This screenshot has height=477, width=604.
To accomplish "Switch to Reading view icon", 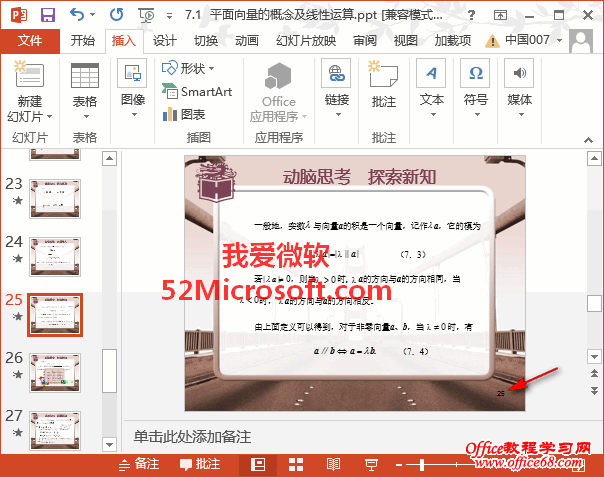I will (333, 464).
